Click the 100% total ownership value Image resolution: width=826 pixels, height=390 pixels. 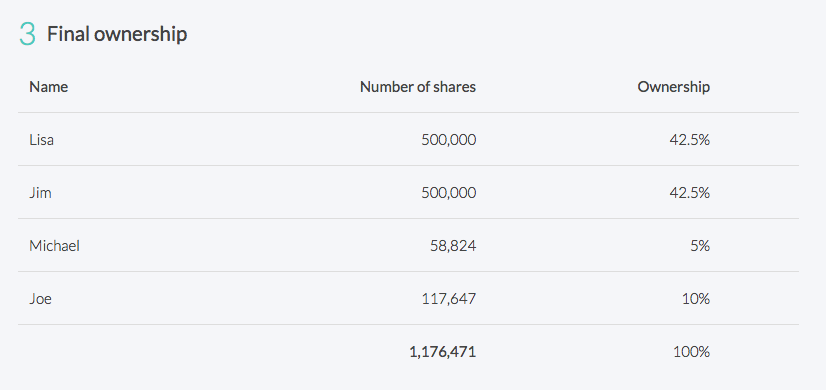[x=691, y=352]
